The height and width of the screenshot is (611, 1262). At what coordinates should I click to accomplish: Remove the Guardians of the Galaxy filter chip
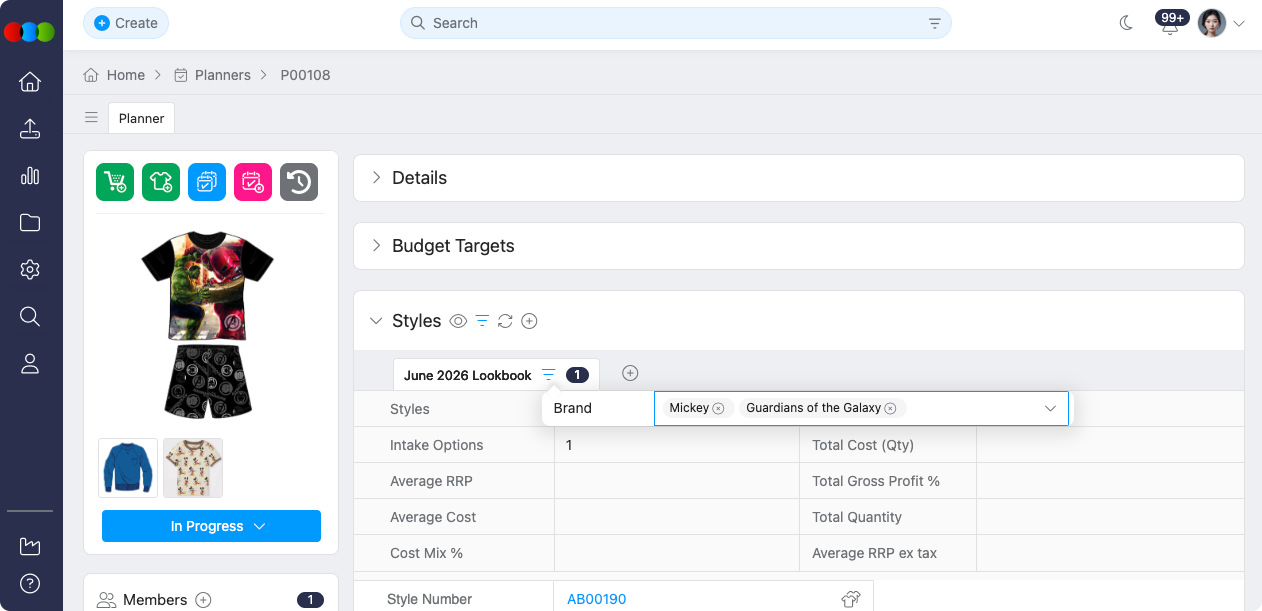click(x=890, y=408)
